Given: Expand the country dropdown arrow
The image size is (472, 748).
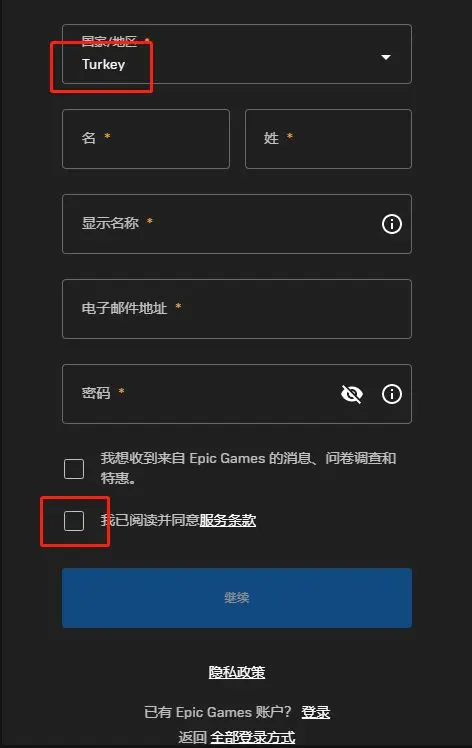Looking at the screenshot, I should pos(386,57).
